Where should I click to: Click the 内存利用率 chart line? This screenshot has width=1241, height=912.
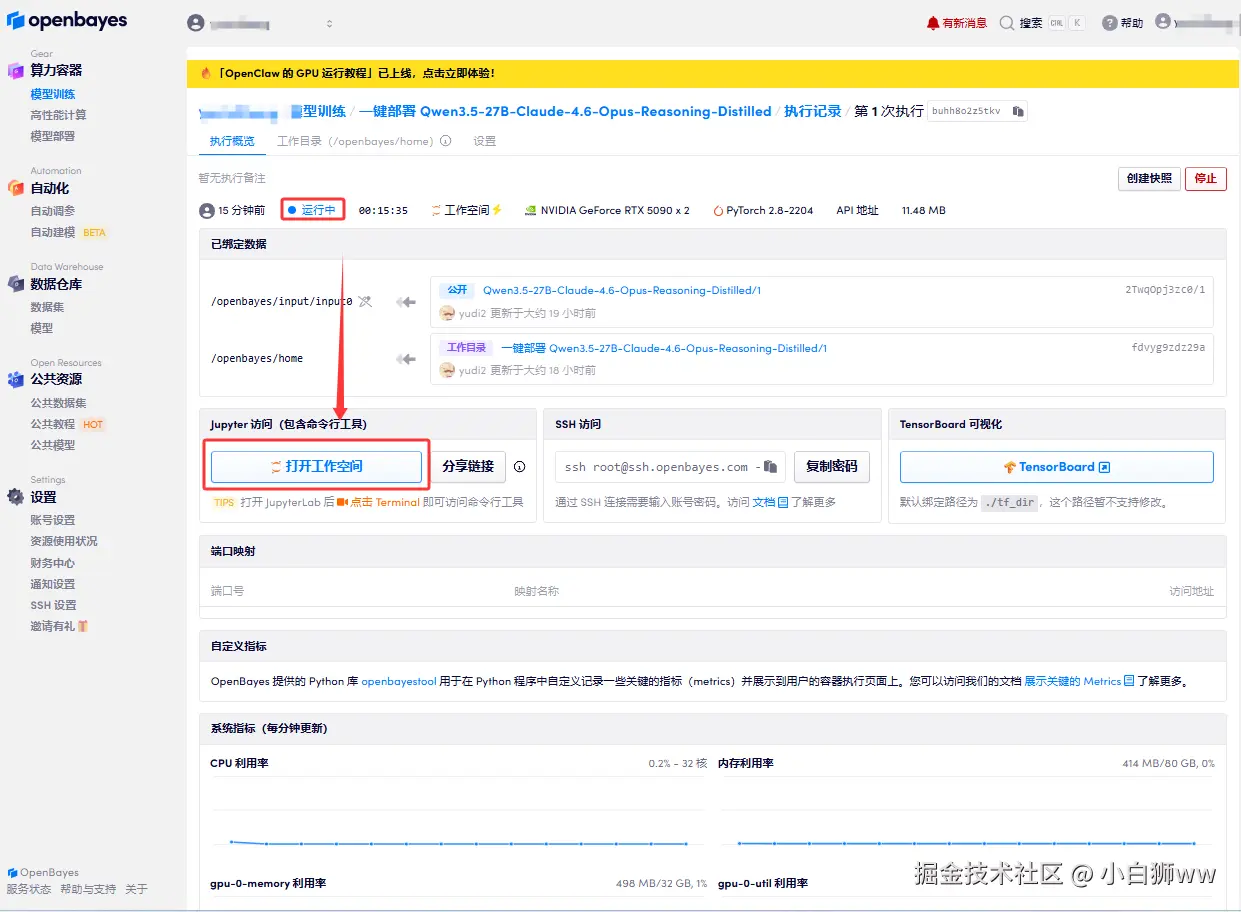pyautogui.click(x=966, y=843)
